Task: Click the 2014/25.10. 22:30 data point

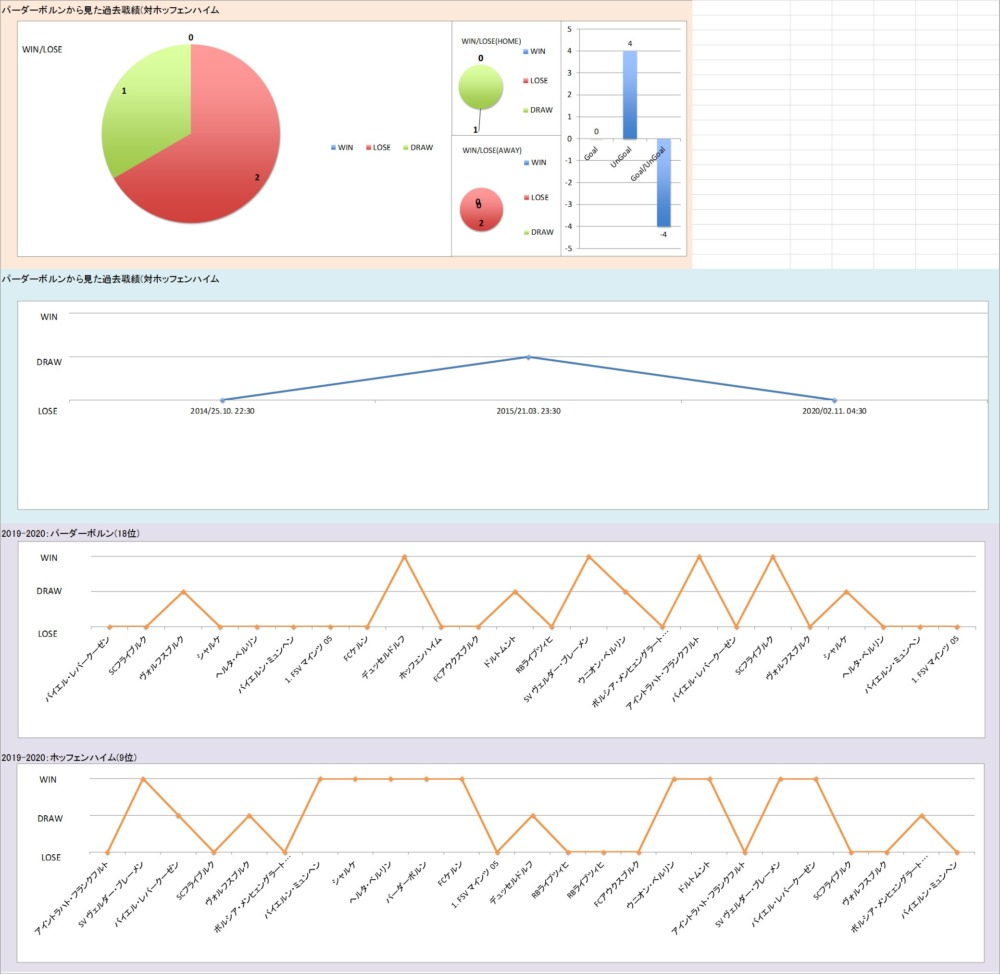Action: 222,400
